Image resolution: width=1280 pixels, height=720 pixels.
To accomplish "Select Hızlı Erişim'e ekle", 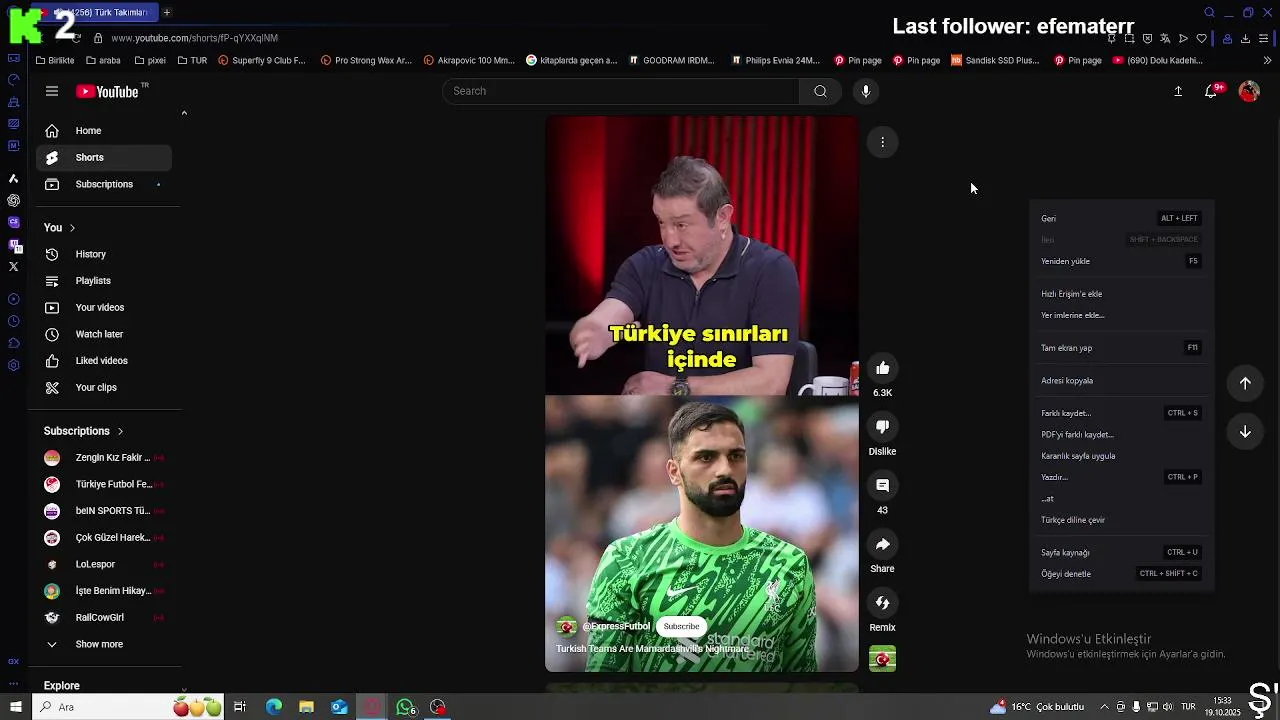I will [1121, 294].
